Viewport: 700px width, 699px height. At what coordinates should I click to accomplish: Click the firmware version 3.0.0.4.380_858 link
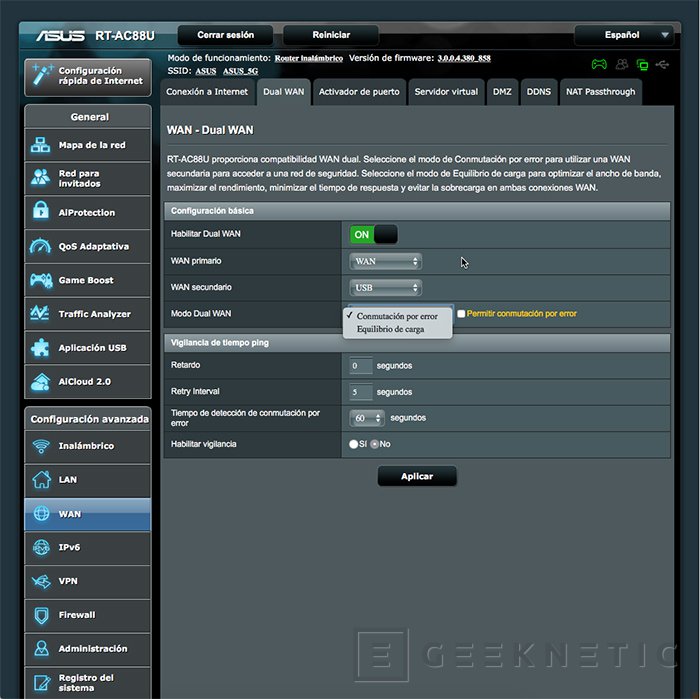coord(464,58)
